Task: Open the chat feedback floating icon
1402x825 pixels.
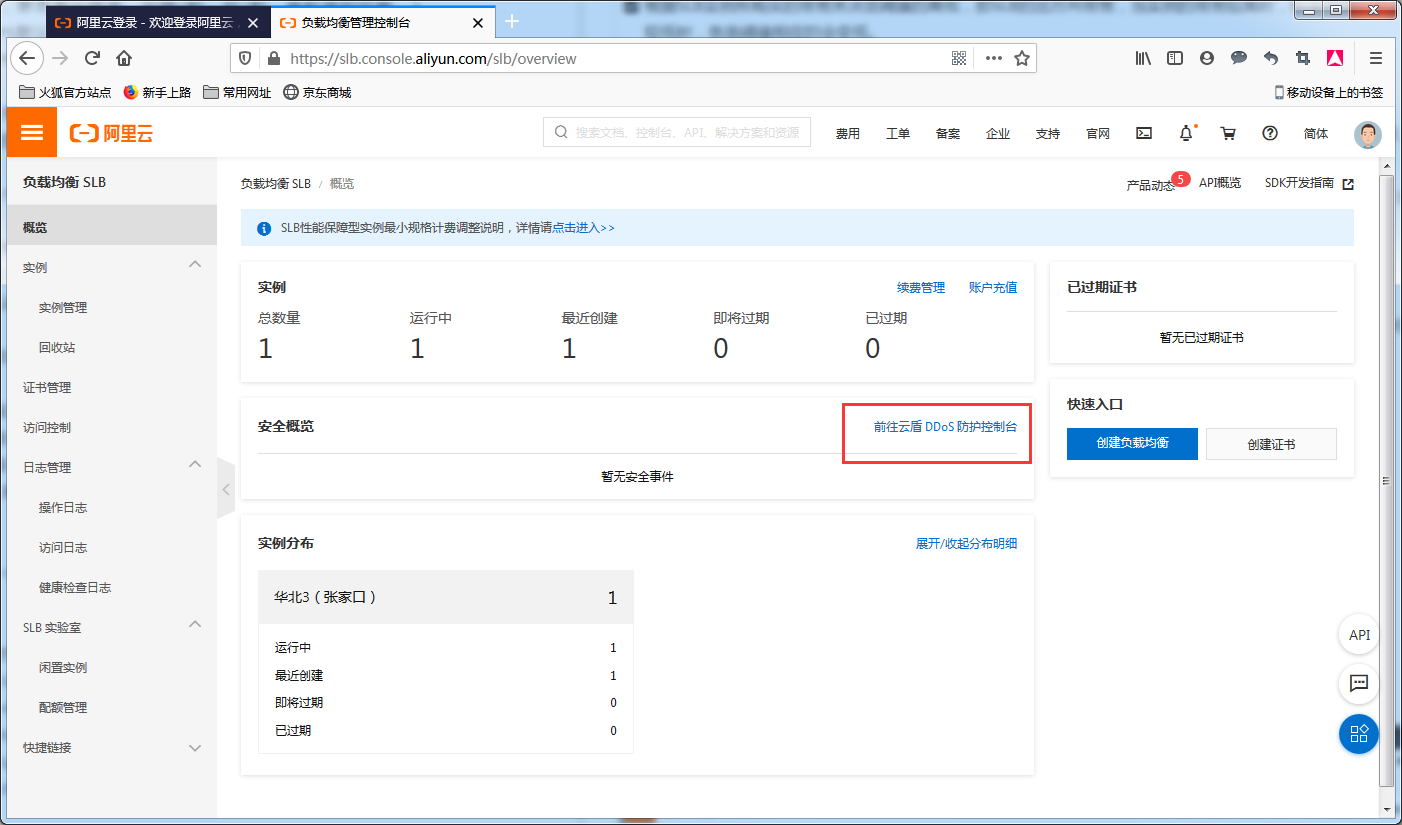Action: (1359, 684)
